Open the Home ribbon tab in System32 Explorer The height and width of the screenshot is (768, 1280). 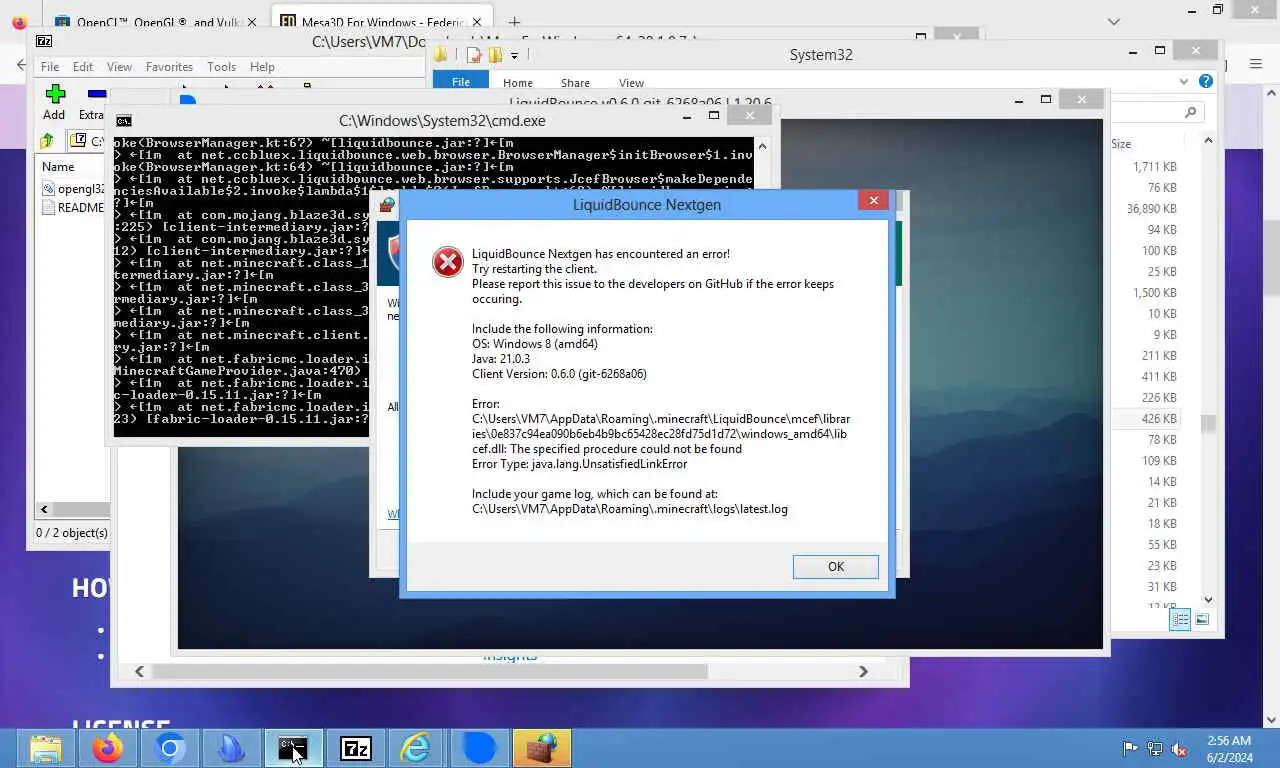(x=518, y=82)
